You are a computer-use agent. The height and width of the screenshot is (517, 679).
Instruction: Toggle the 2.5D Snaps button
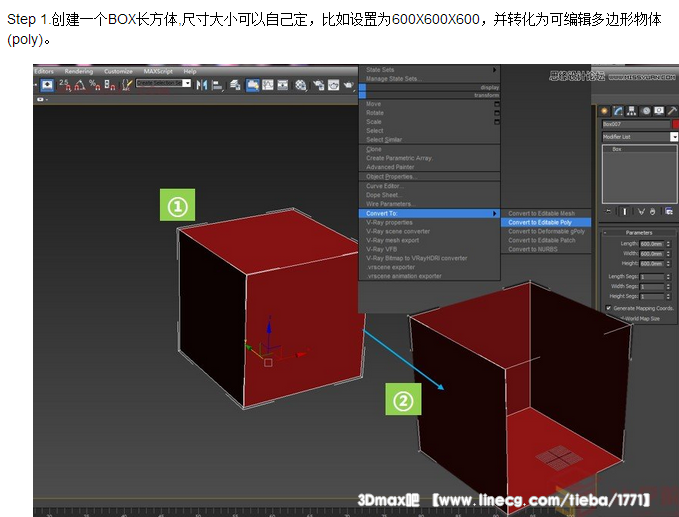coord(65,84)
